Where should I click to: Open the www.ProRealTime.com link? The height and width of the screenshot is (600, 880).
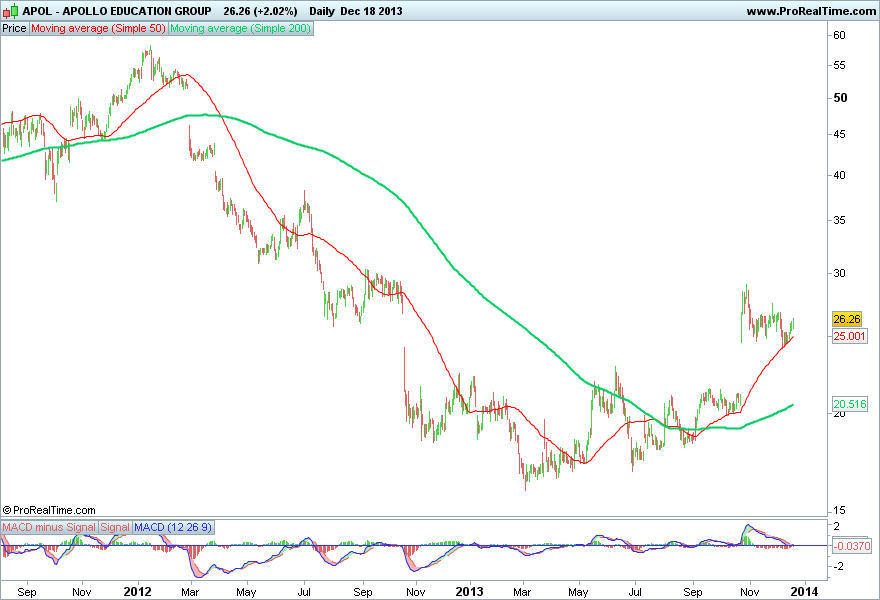pos(811,11)
